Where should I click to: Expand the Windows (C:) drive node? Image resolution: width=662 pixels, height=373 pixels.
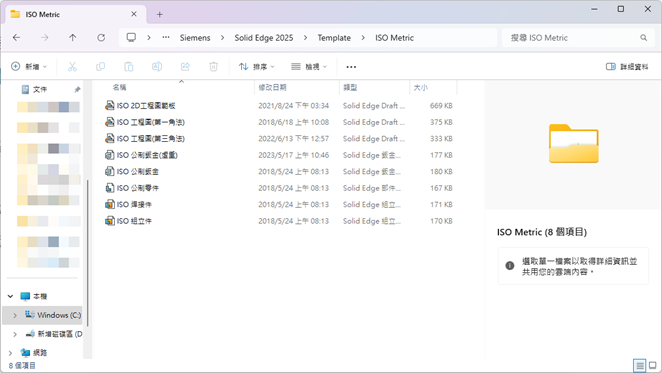pos(15,315)
